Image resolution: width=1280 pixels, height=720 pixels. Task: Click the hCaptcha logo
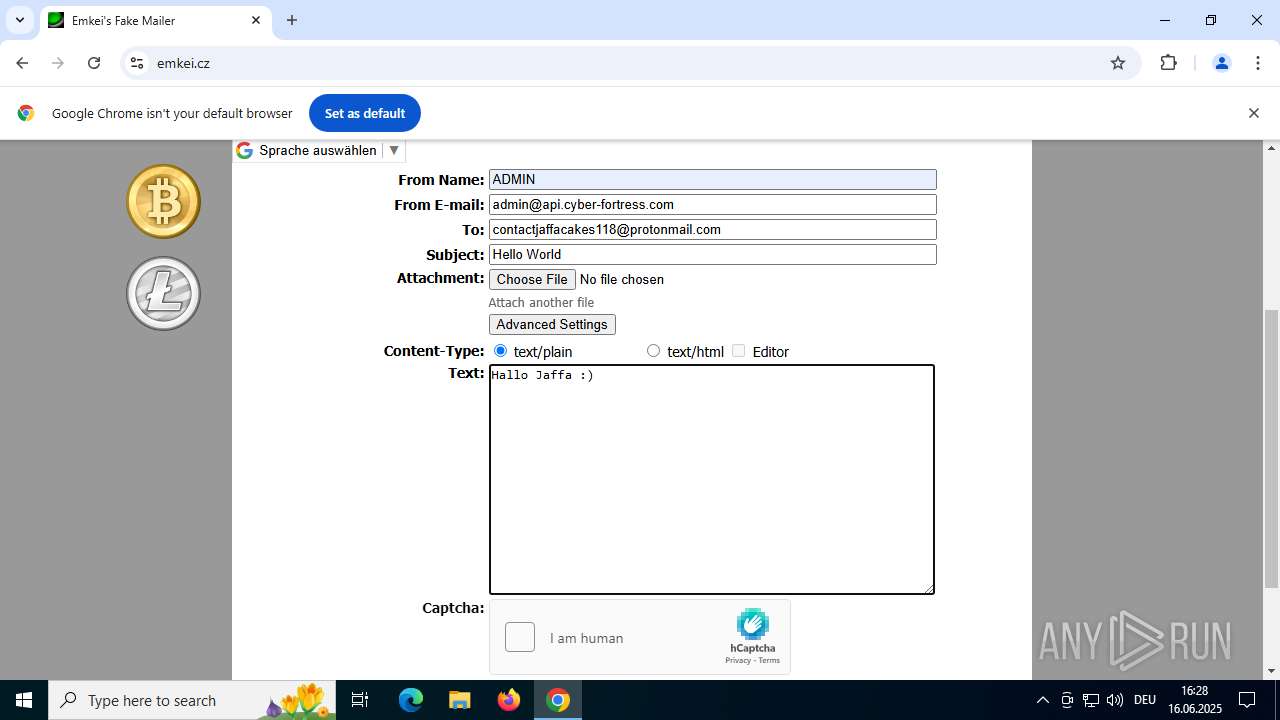click(753, 624)
